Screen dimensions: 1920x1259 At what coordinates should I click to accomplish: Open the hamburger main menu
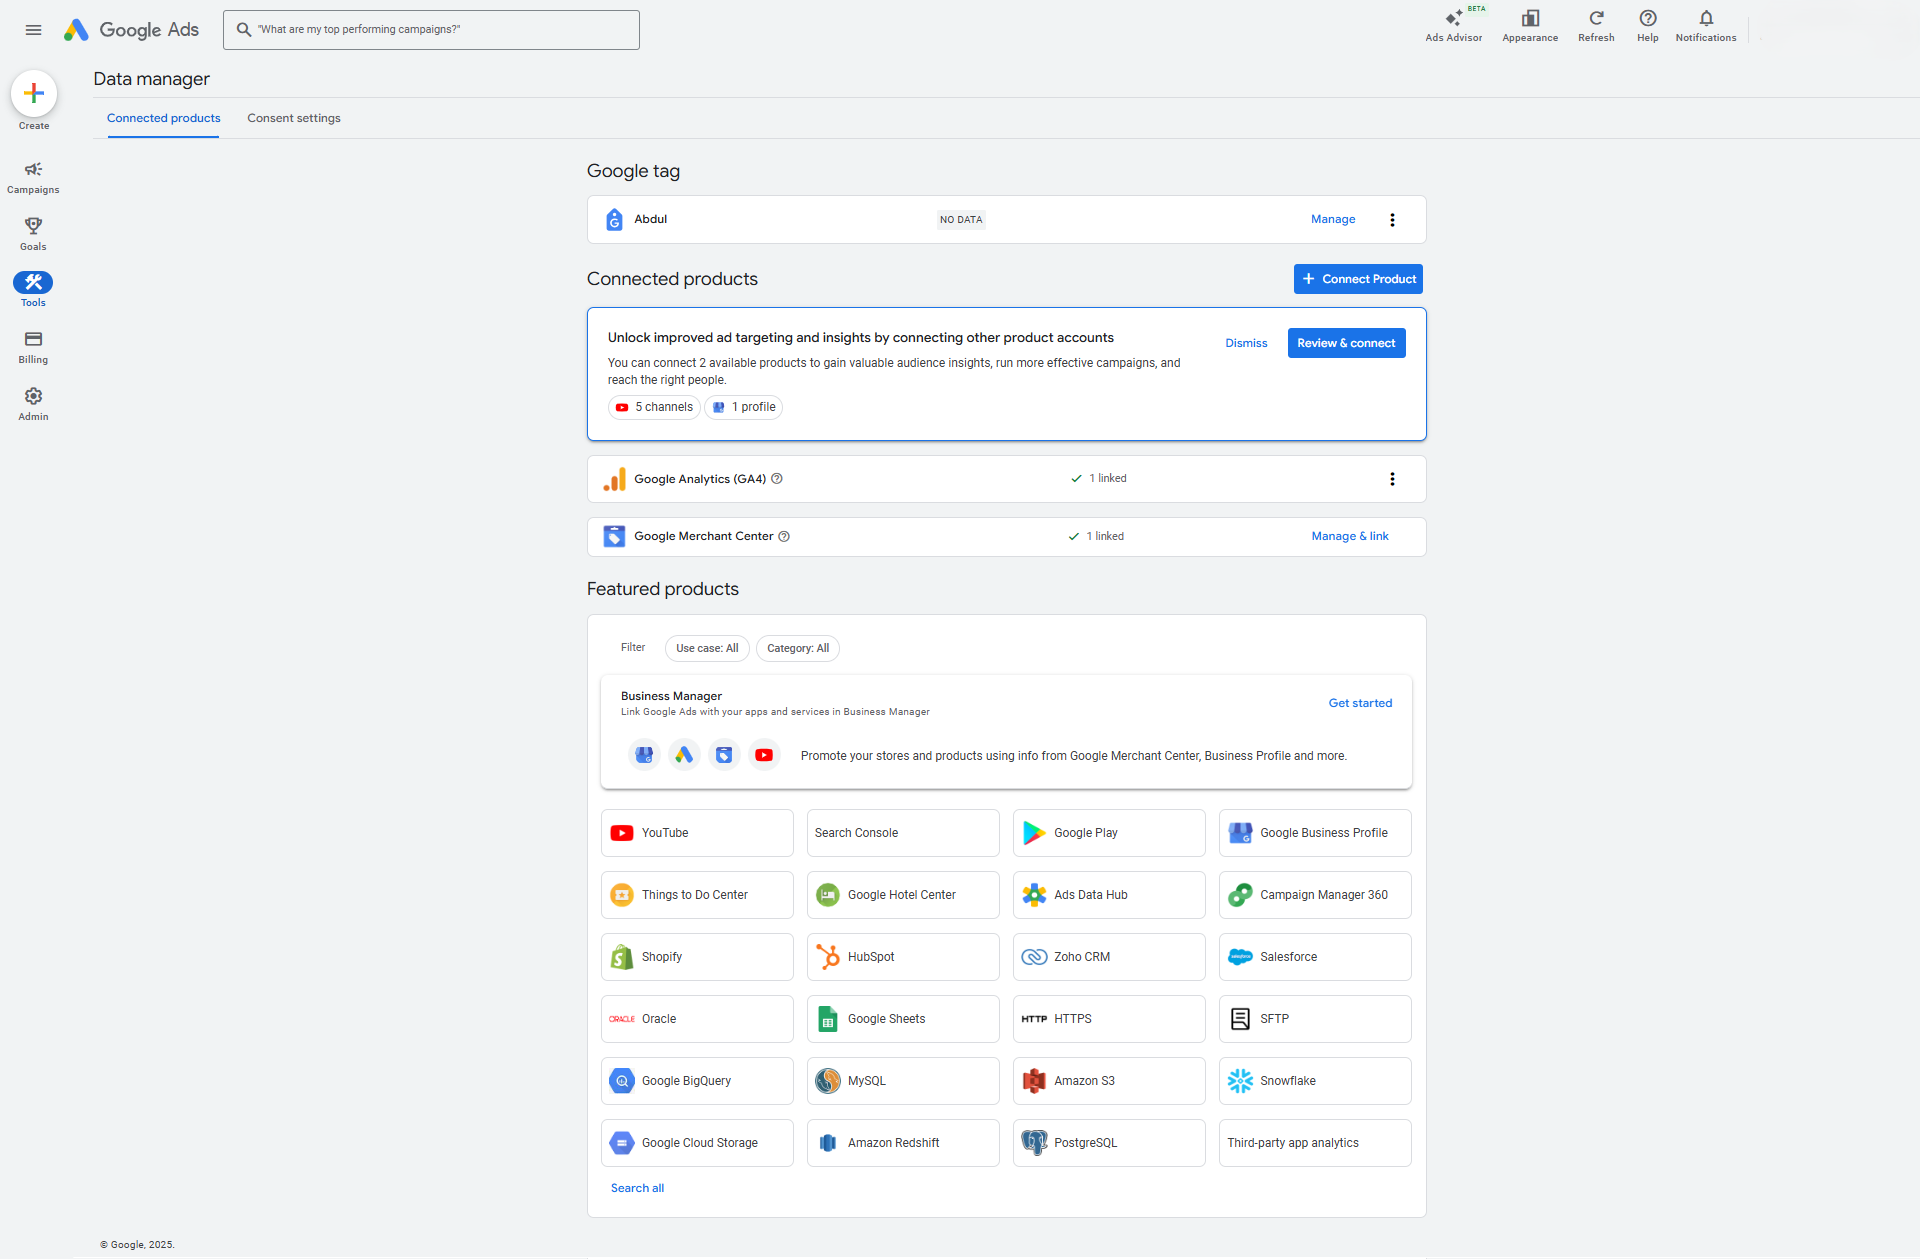[x=33, y=30]
